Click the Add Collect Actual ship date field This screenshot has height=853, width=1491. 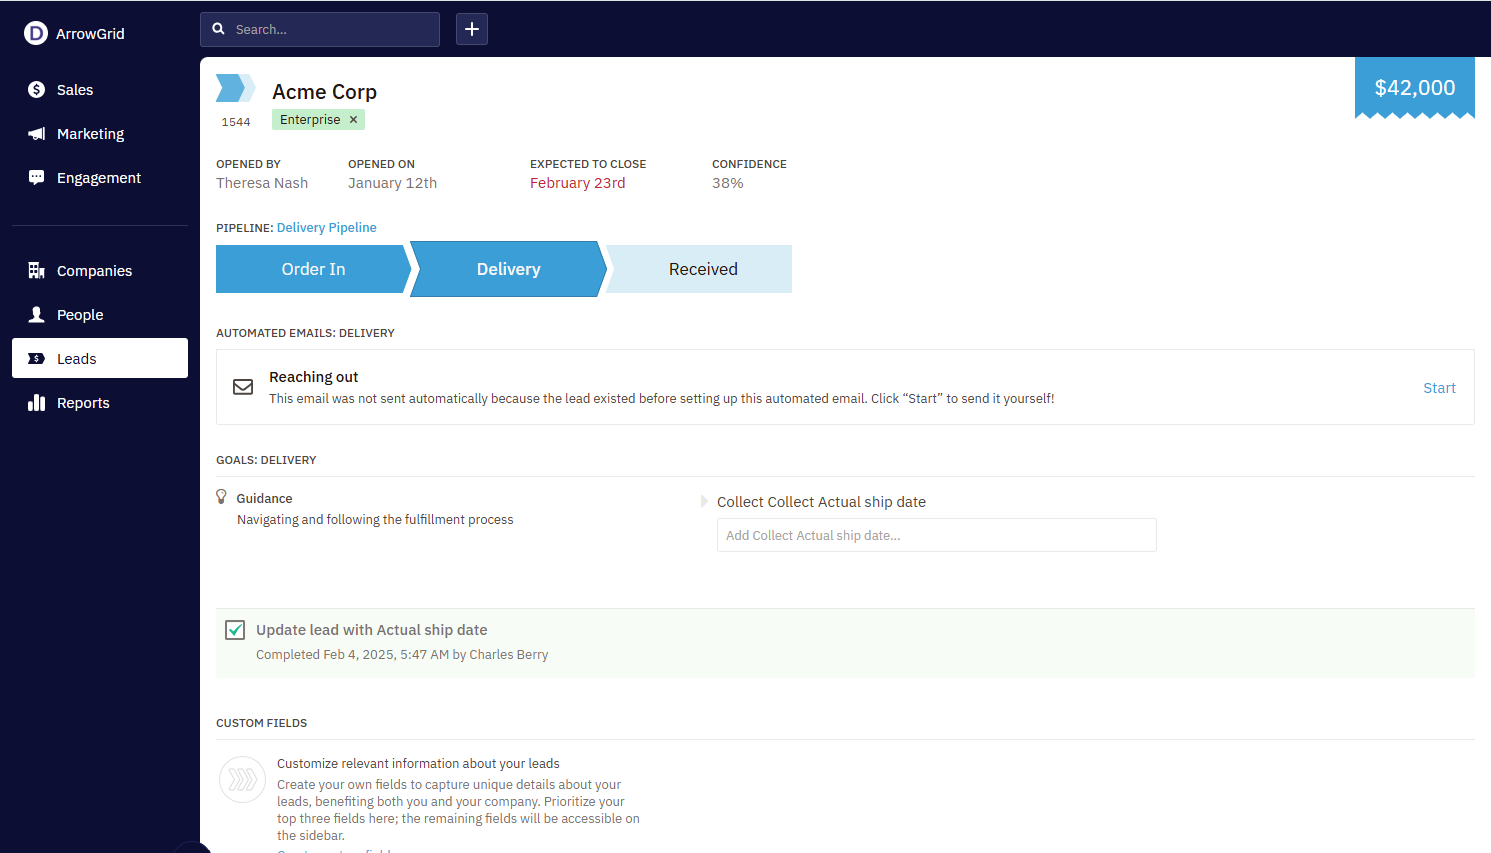click(x=937, y=535)
